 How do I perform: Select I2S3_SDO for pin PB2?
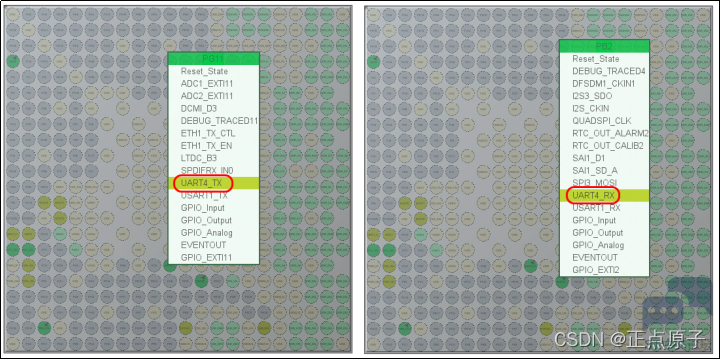pos(604,96)
